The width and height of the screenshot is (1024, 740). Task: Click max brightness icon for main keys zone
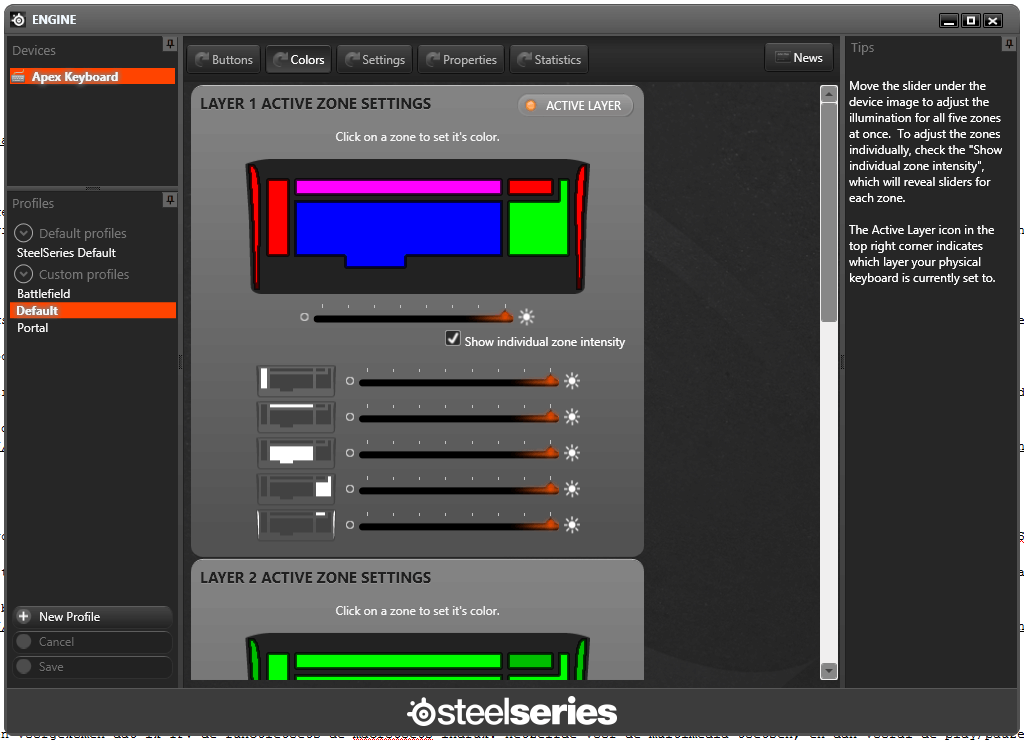pyautogui.click(x=572, y=453)
